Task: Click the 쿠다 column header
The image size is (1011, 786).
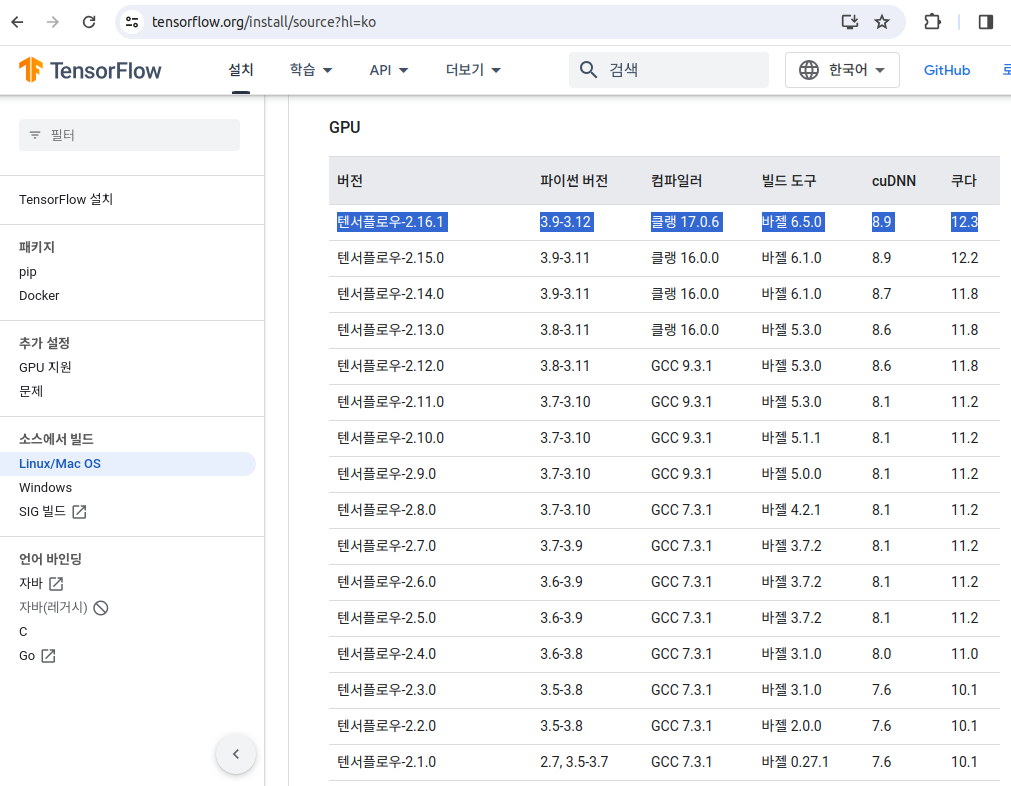Action: click(963, 181)
